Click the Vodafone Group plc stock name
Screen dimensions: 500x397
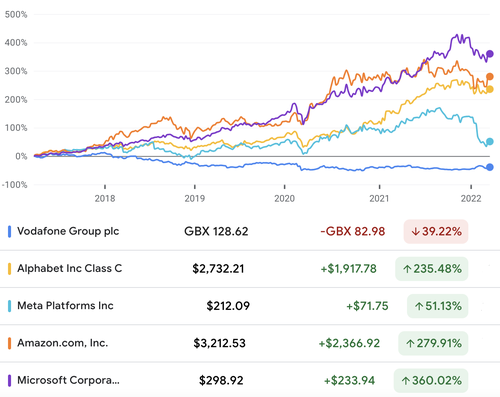pos(68,231)
